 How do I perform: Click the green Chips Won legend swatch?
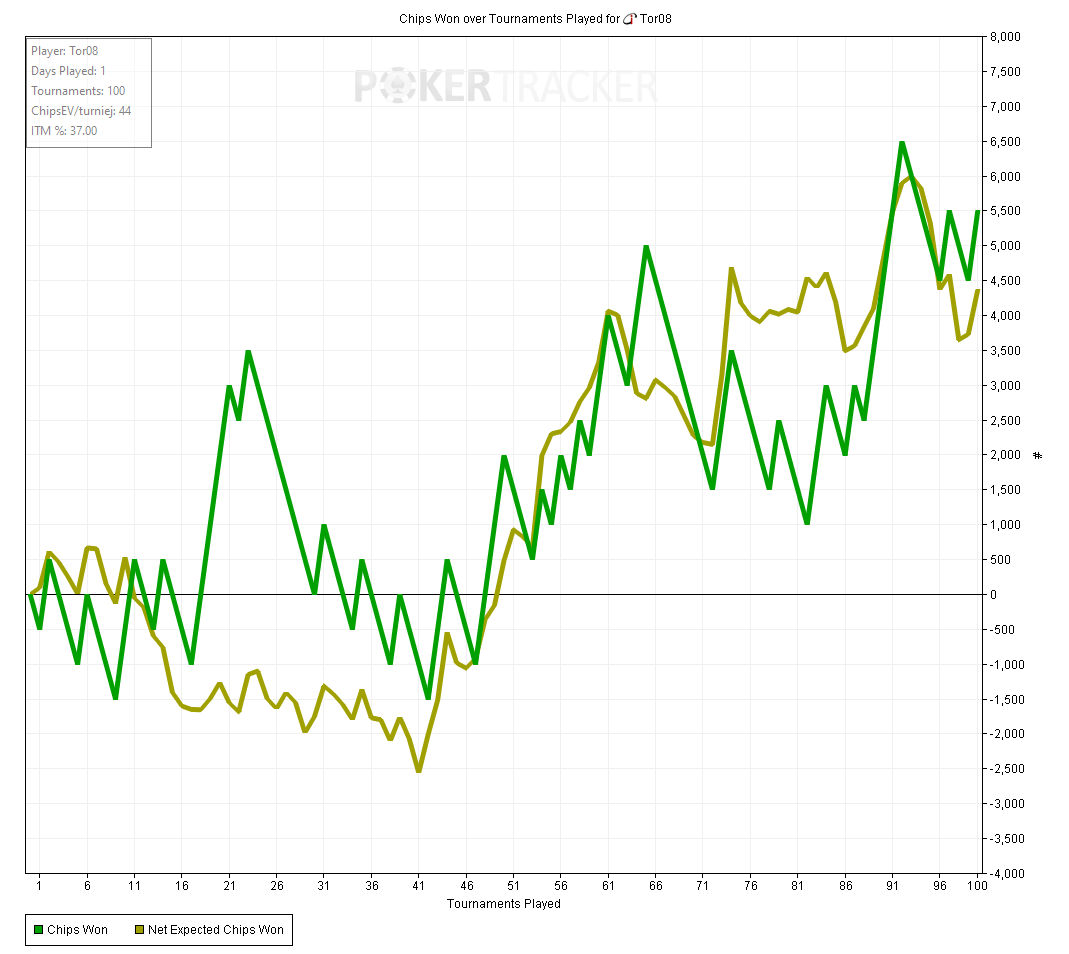(x=39, y=930)
